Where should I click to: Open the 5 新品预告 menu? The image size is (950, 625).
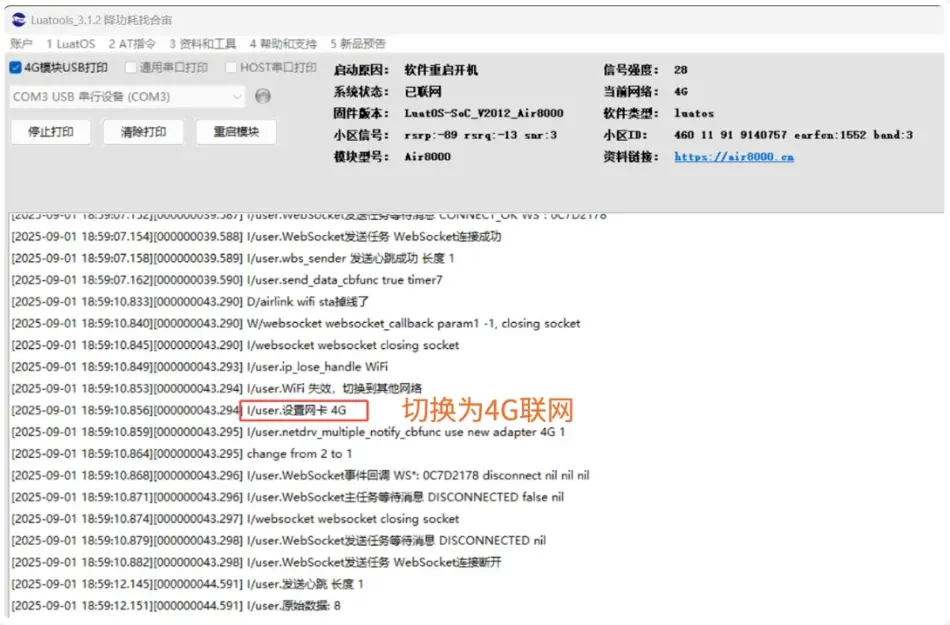[x=358, y=44]
